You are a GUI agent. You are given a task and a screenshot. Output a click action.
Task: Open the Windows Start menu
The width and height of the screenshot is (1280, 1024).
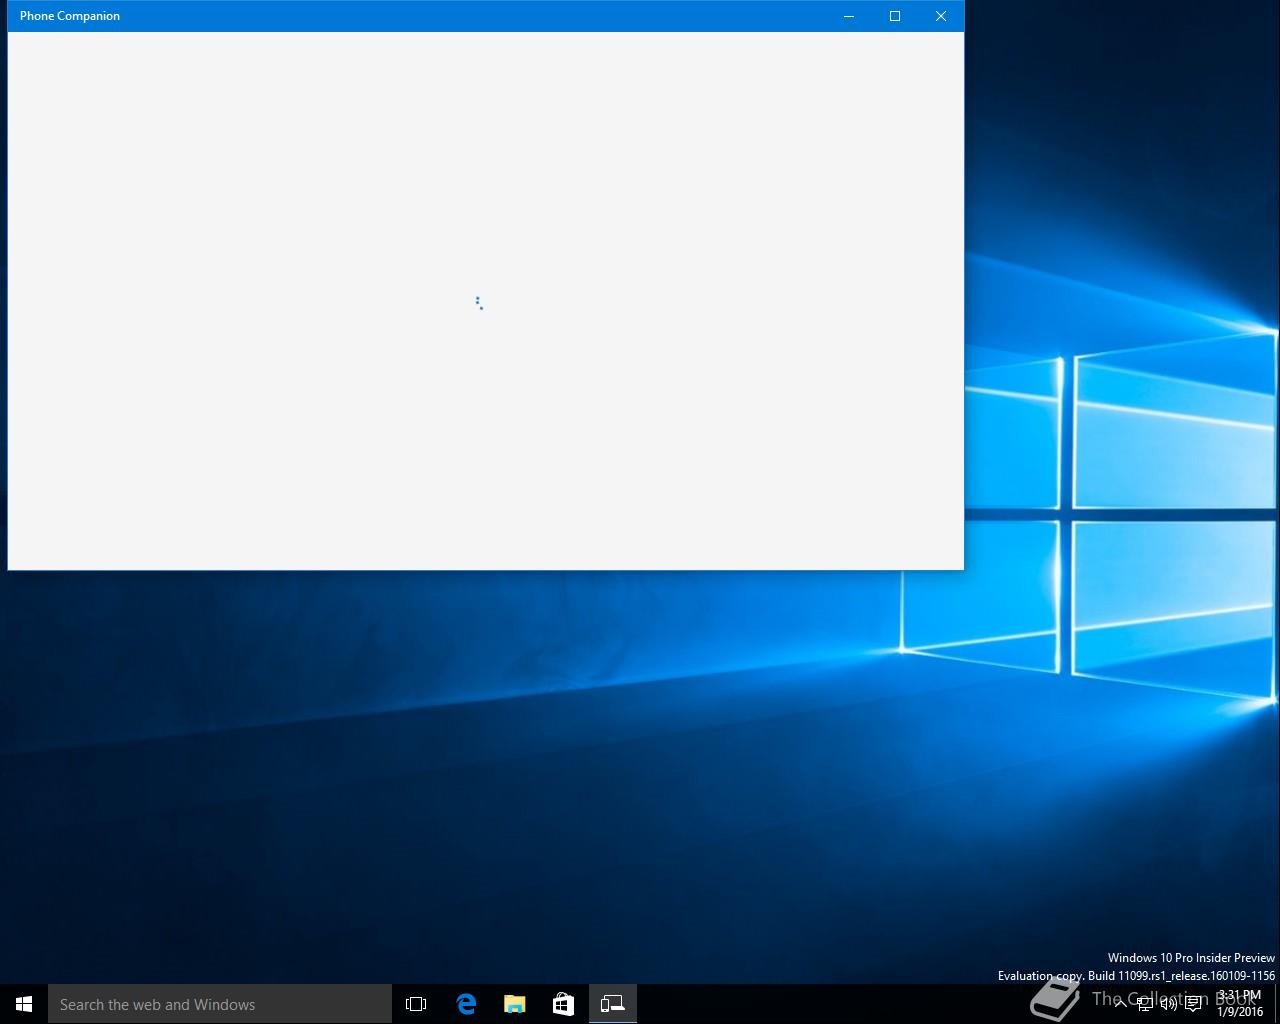(x=24, y=1004)
